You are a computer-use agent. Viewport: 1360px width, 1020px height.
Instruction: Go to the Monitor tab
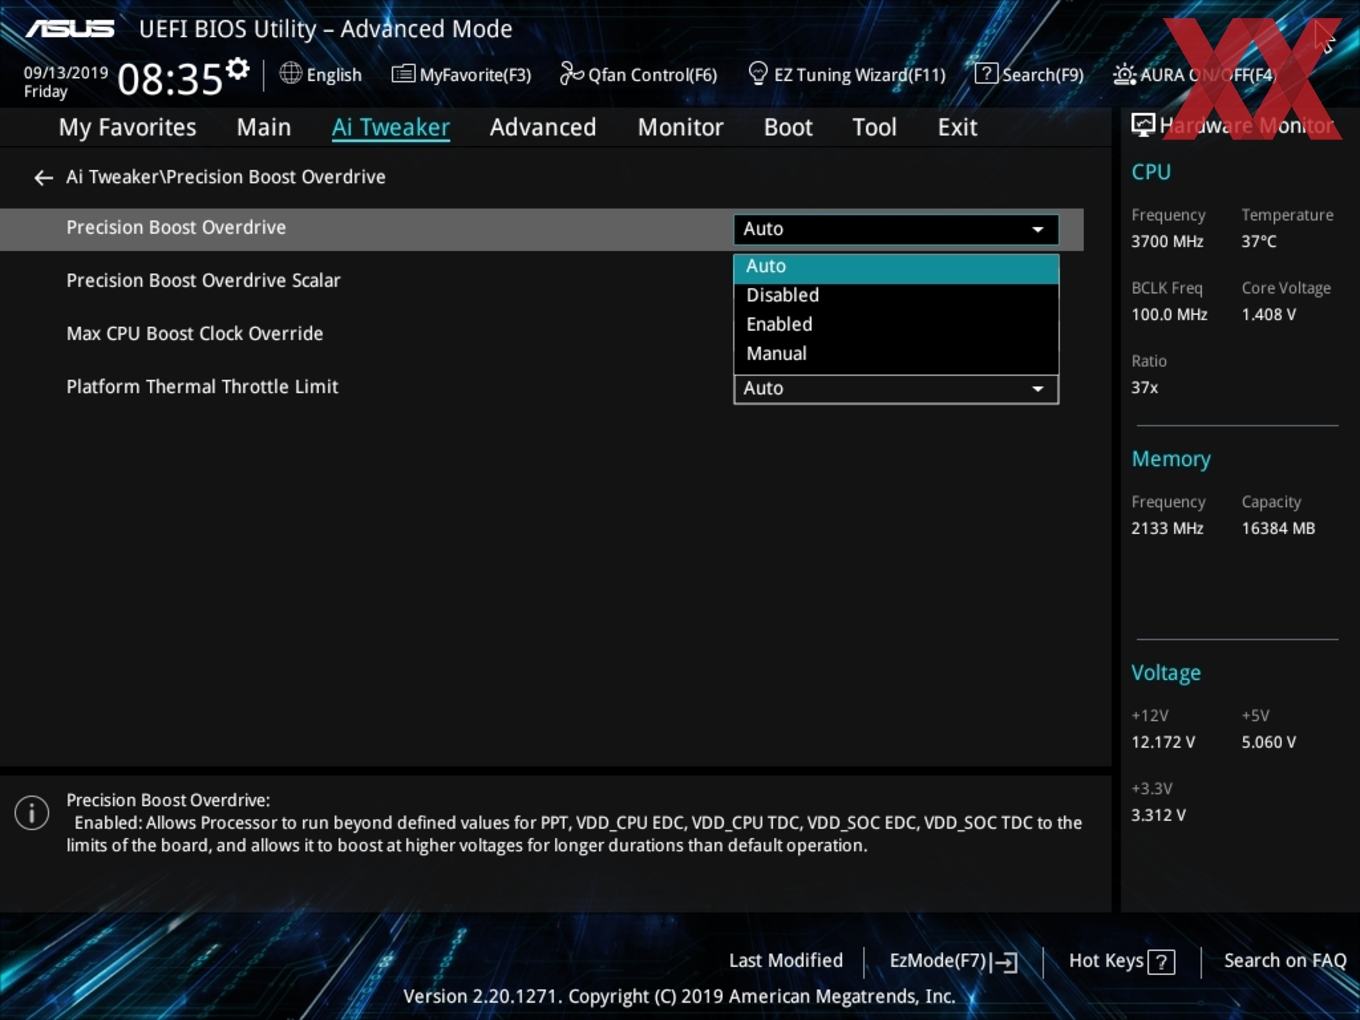click(680, 127)
